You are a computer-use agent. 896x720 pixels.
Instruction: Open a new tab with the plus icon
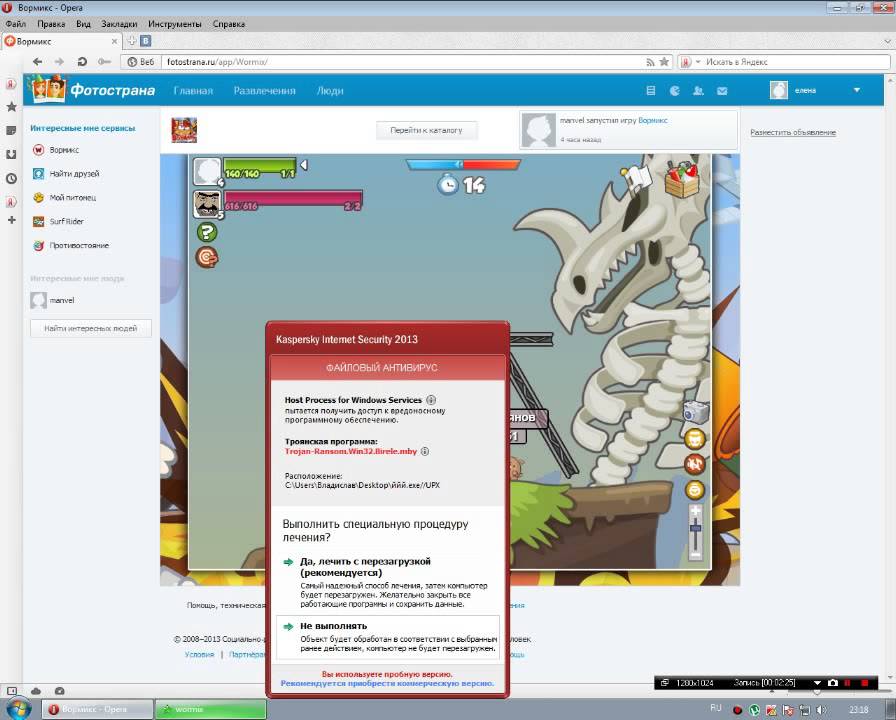point(131,41)
